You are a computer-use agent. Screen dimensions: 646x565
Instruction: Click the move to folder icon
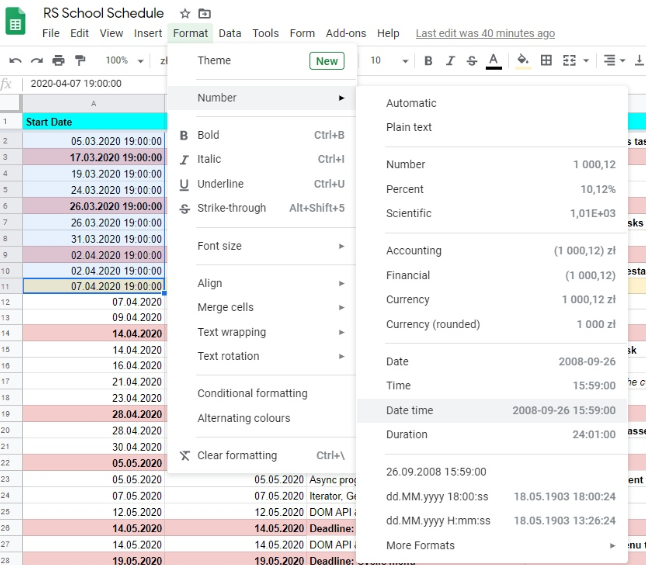204,14
